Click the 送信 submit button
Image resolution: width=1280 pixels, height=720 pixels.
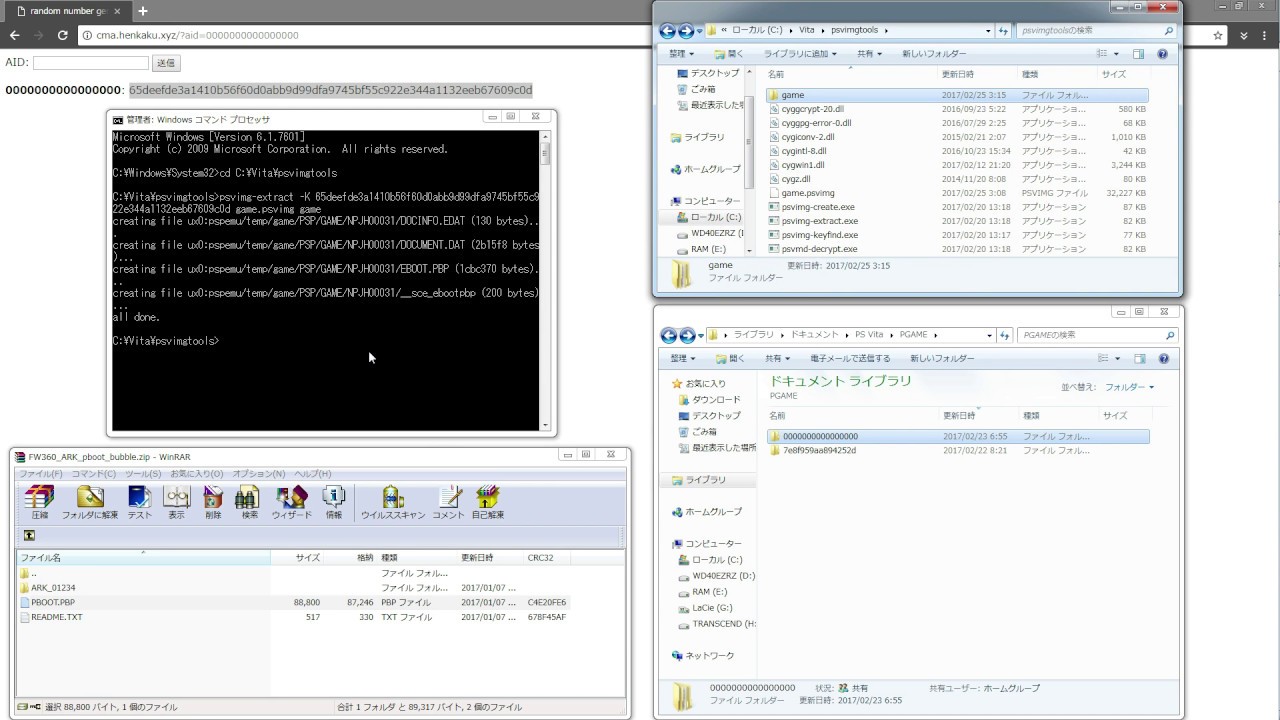pyautogui.click(x=166, y=63)
